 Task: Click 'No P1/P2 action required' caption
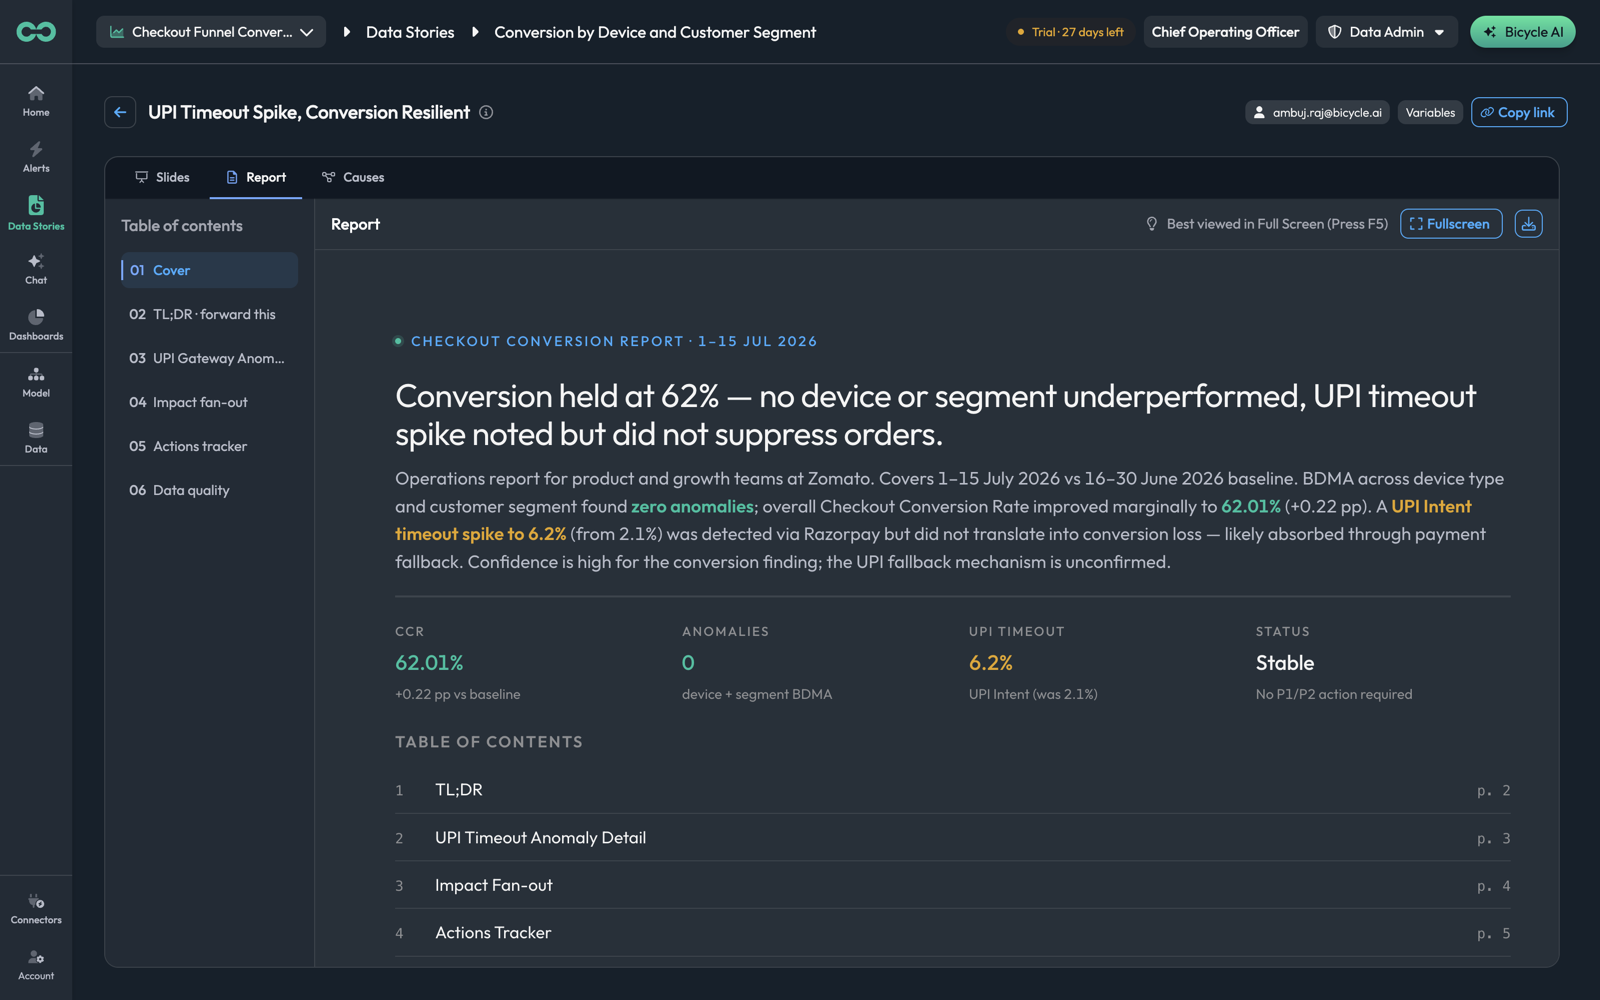pos(1334,694)
